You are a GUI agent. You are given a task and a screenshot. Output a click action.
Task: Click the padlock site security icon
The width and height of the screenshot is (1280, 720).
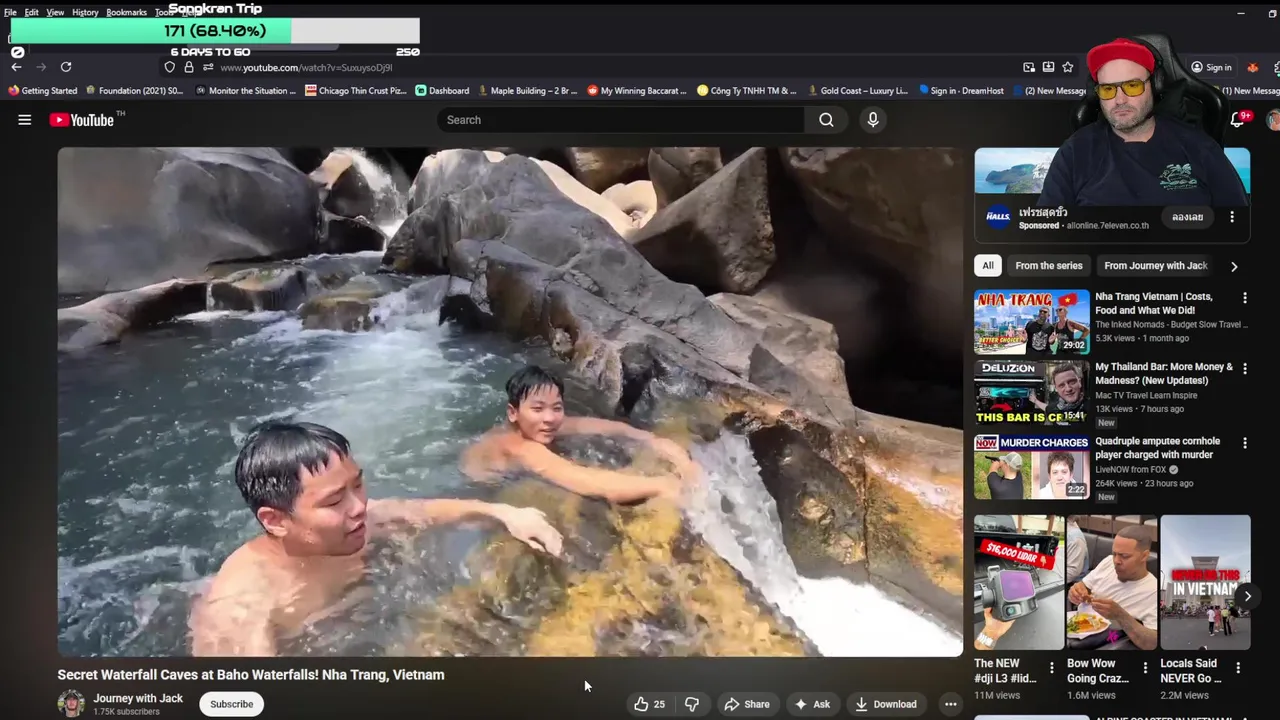pos(188,67)
